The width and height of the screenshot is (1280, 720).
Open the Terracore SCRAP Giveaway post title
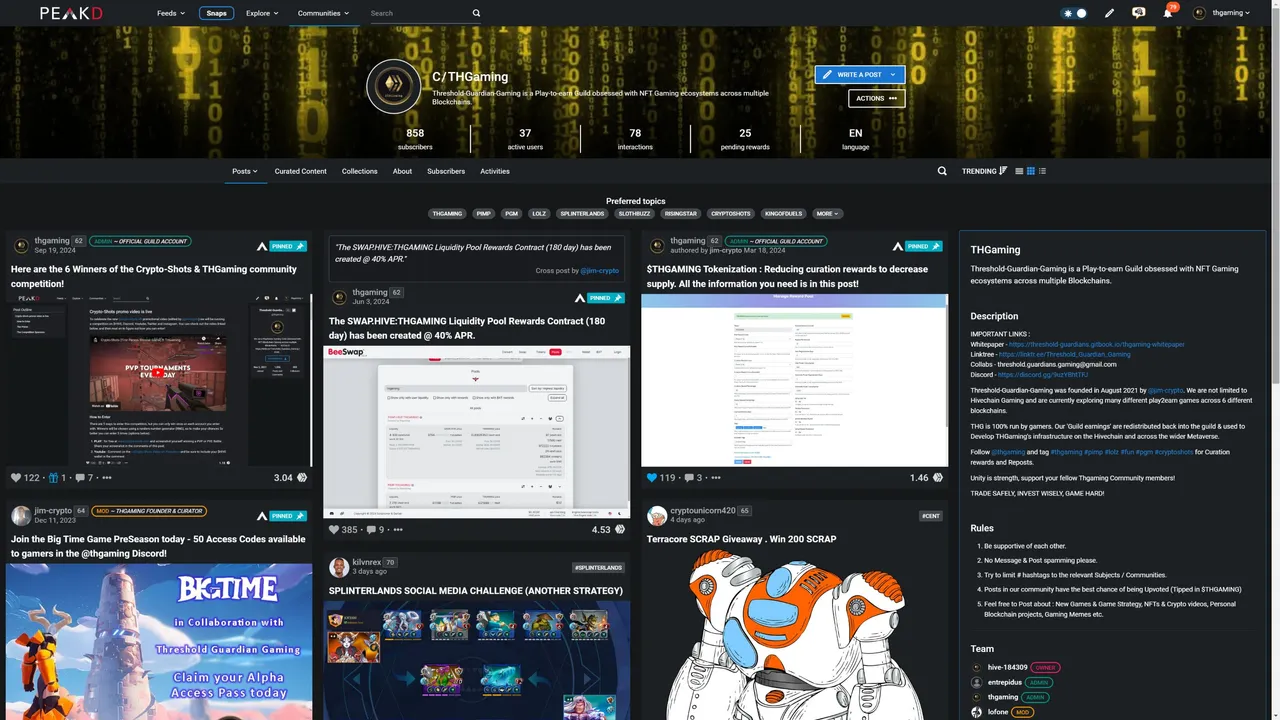741,539
